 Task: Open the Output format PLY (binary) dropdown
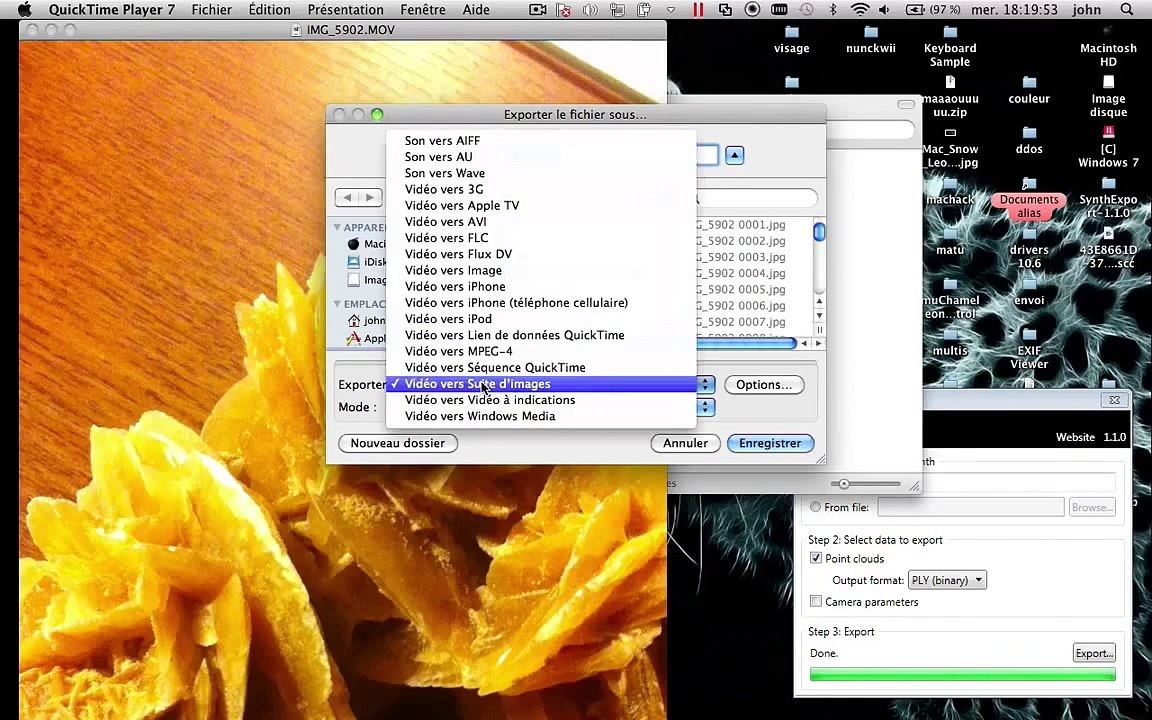[x=947, y=580]
